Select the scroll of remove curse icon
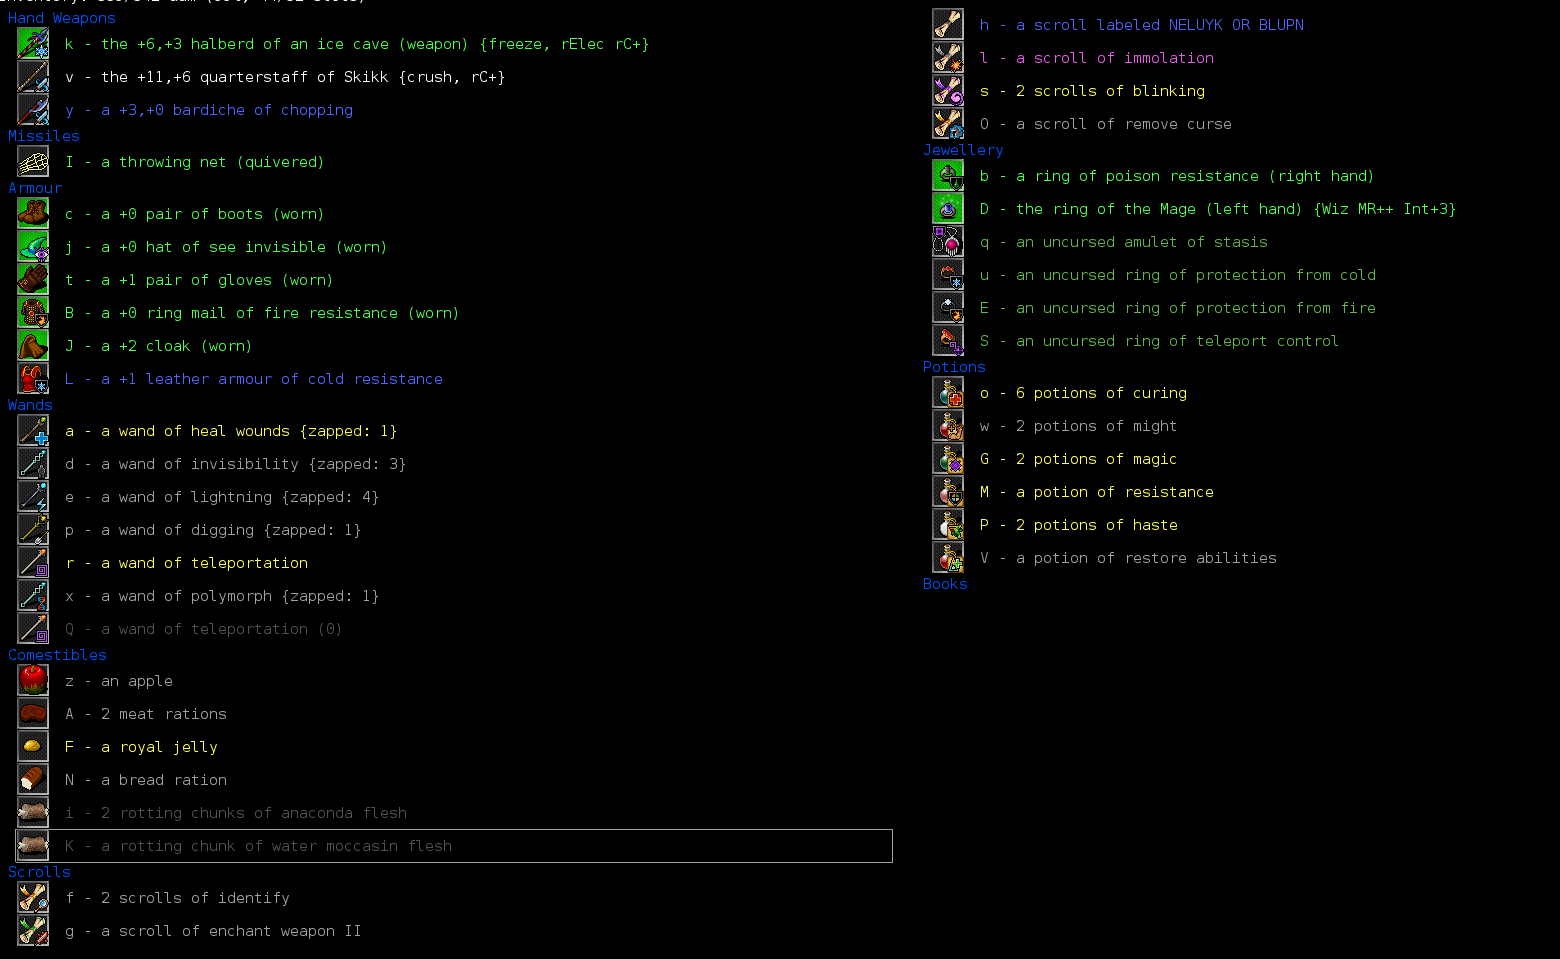The image size is (1560, 959). pyautogui.click(x=948, y=124)
